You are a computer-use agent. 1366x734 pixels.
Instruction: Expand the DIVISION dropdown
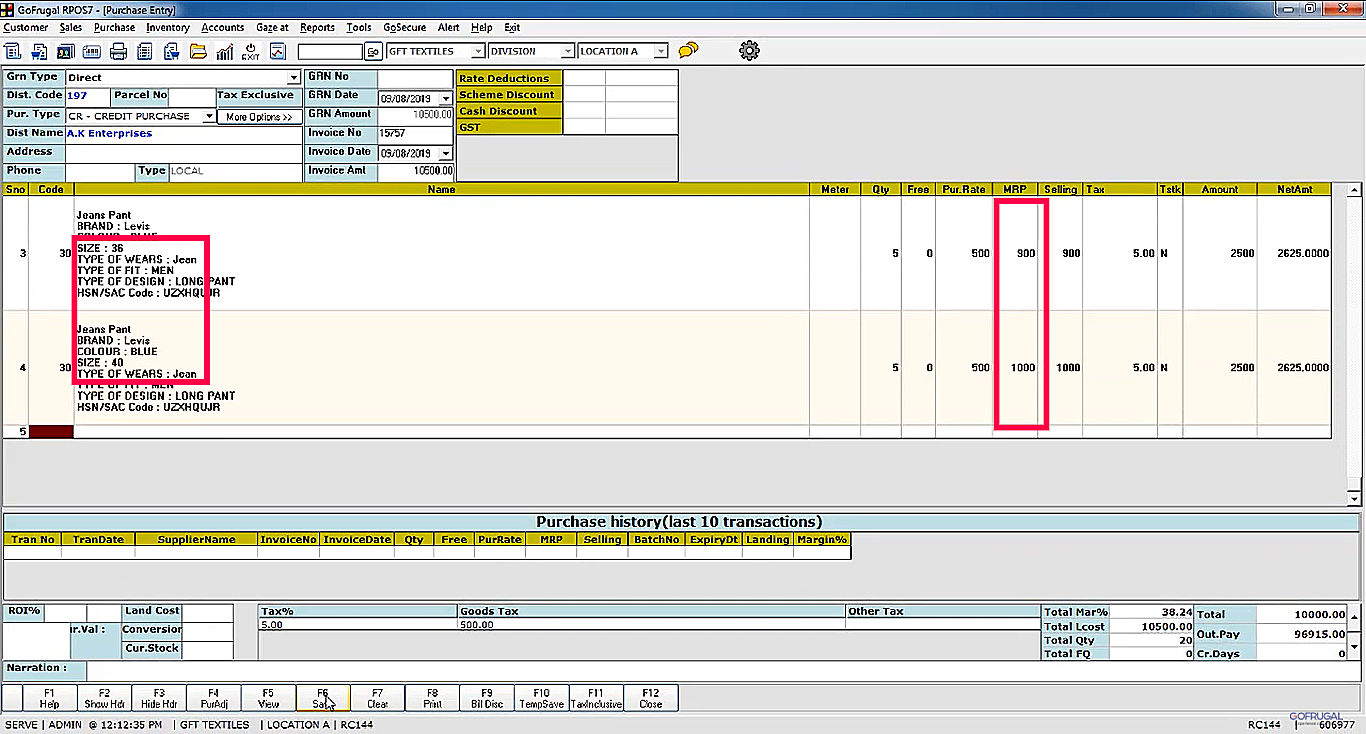[568, 51]
